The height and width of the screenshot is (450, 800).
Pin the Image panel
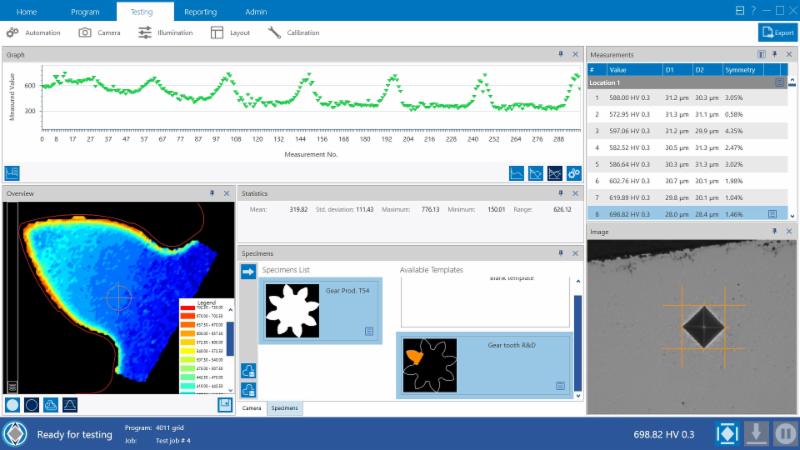click(774, 231)
